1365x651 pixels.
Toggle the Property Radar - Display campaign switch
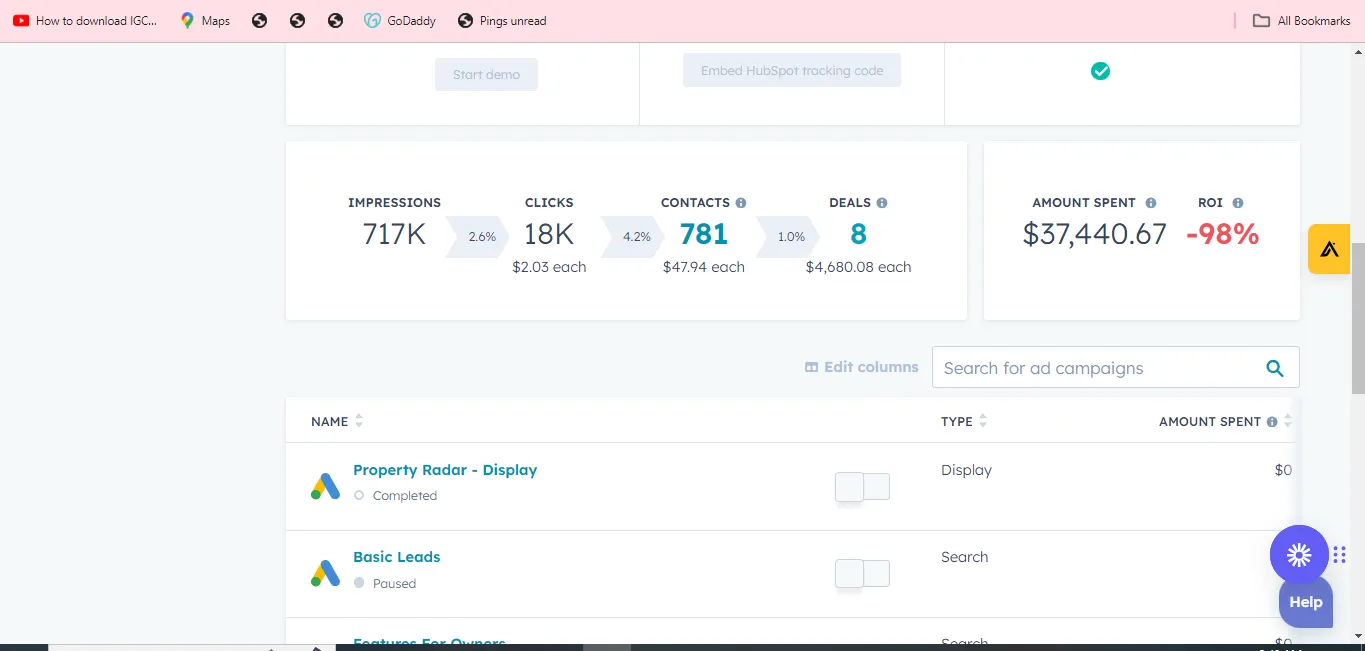click(862, 487)
